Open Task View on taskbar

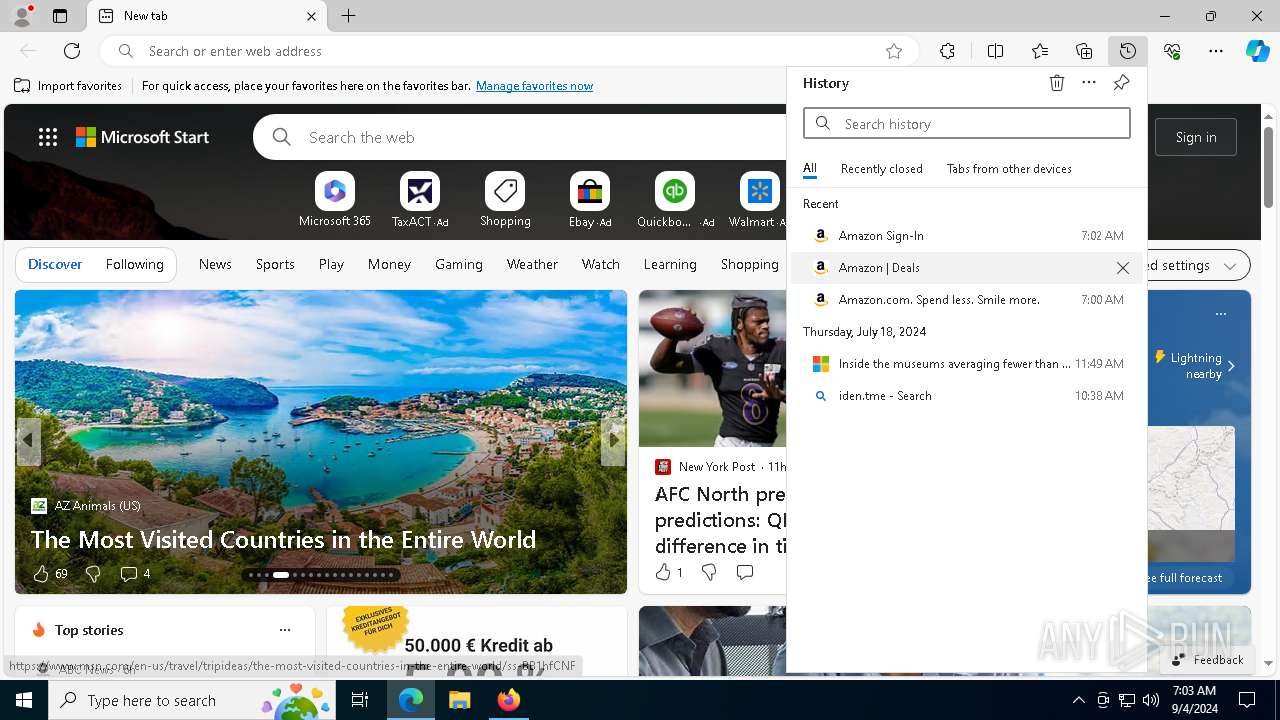[360, 700]
